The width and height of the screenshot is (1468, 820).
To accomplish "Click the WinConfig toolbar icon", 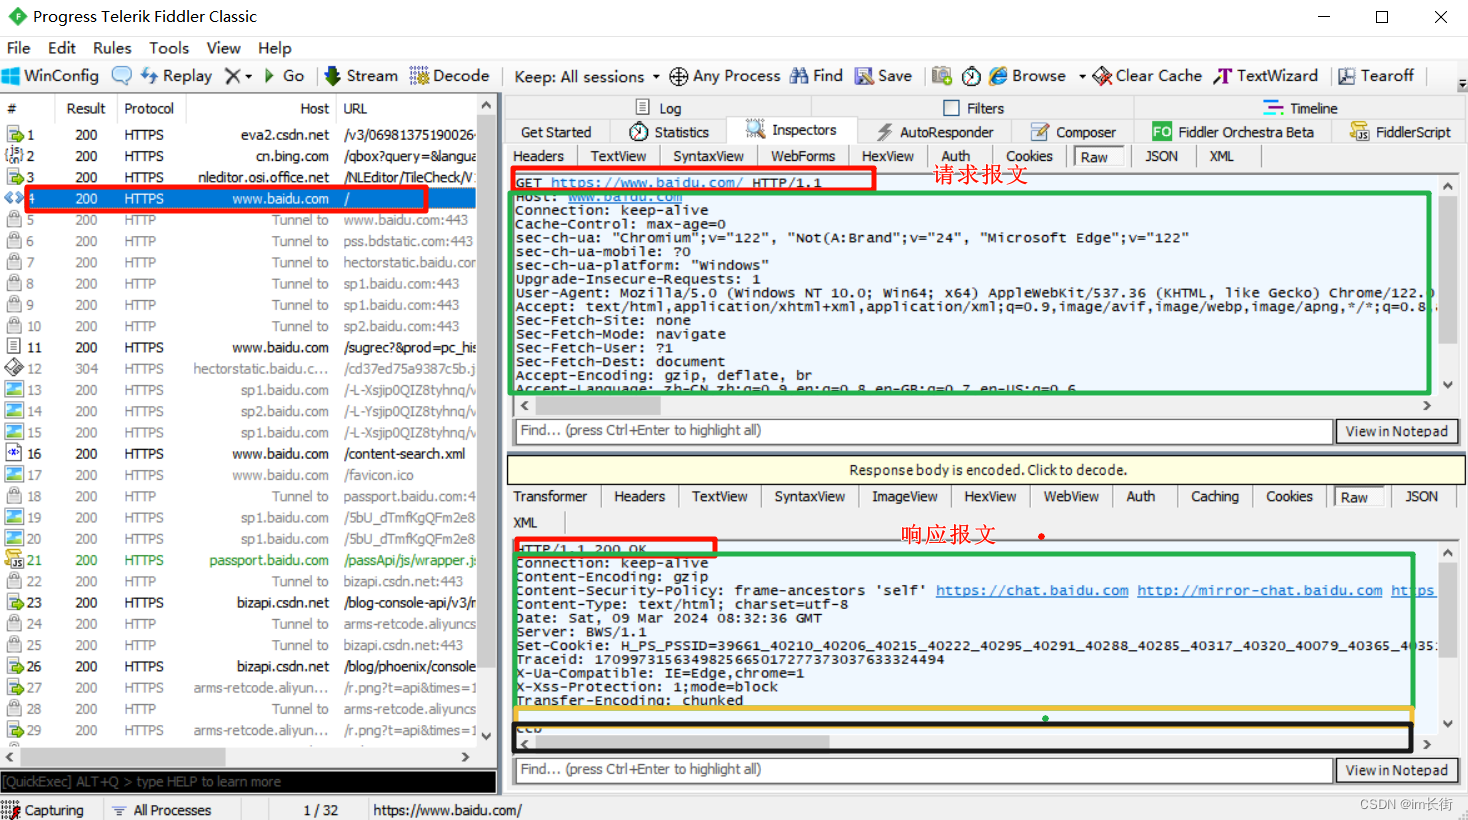I will 50,76.
